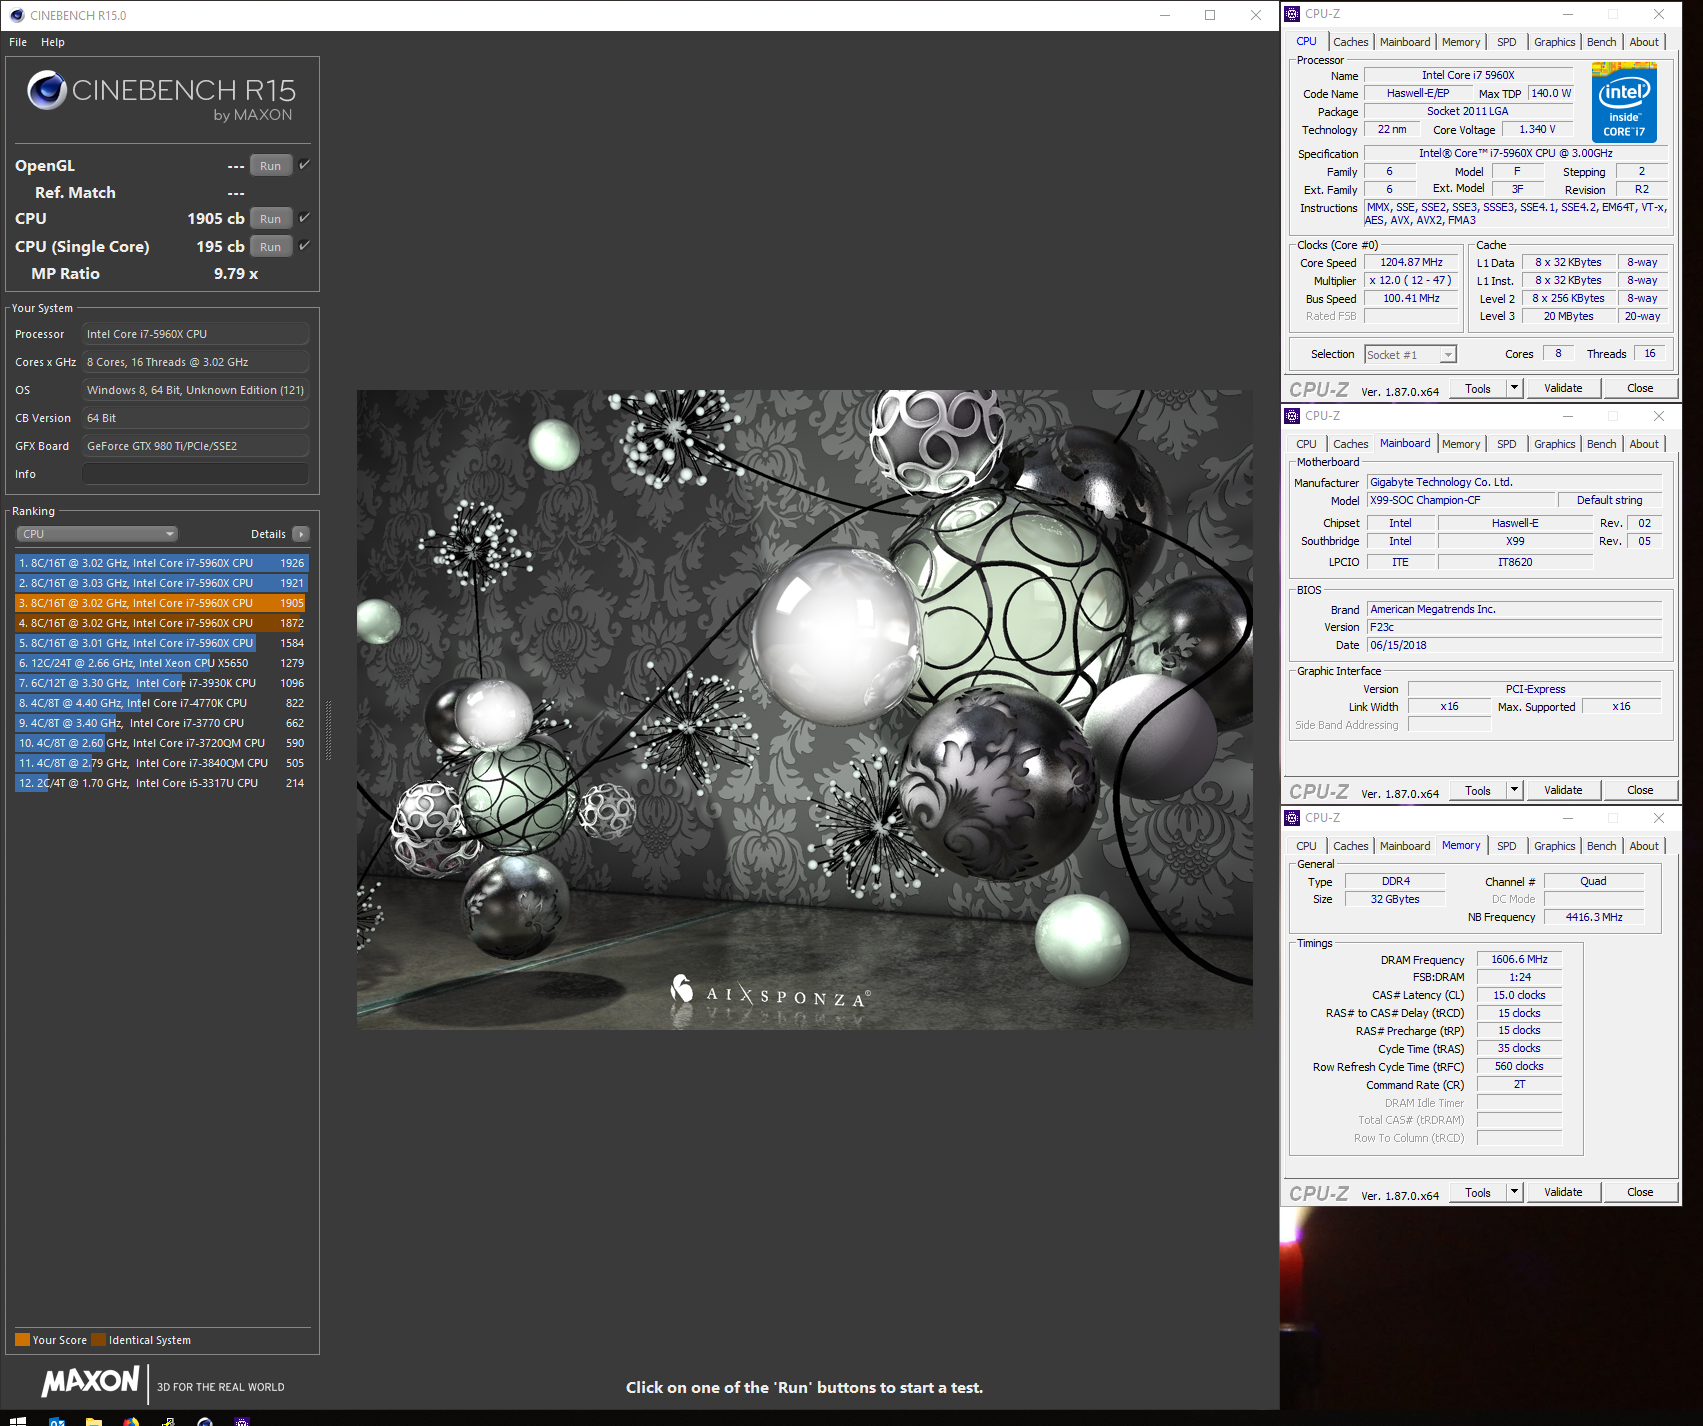Click the orange Your Score legend swatch
Viewport: 1703px width, 1426px height.
(x=22, y=1340)
